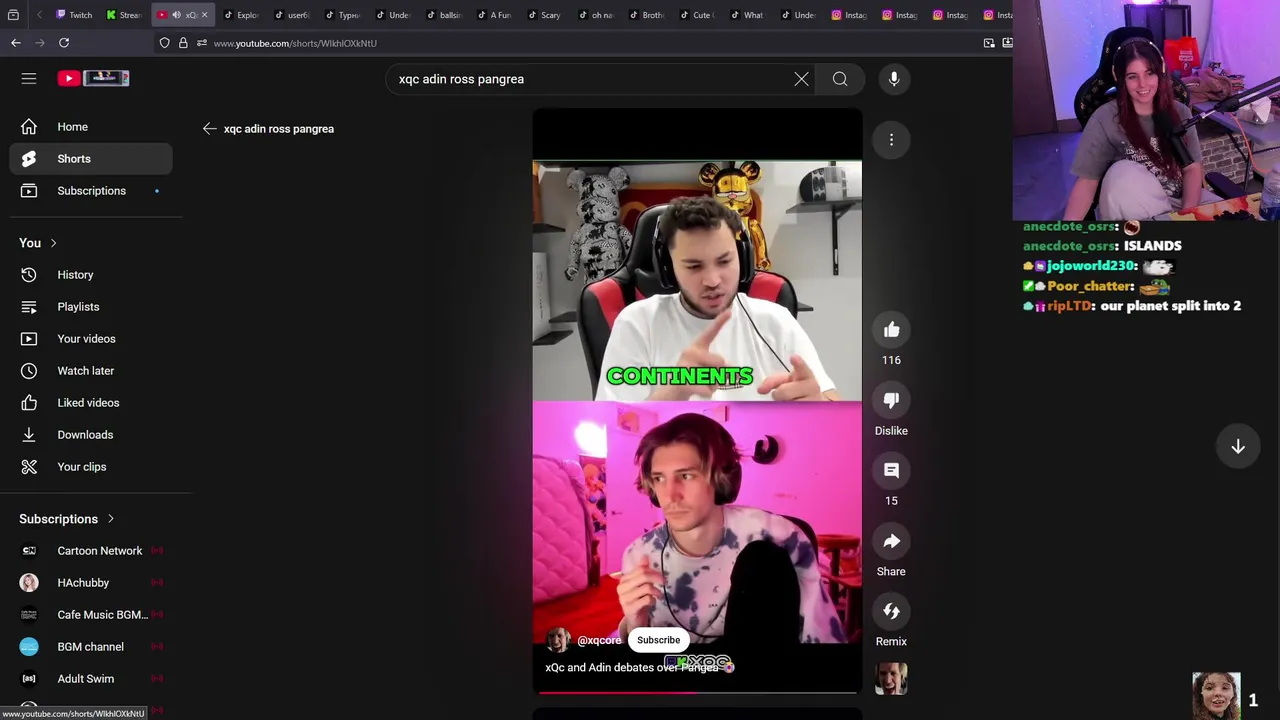Clear the search text with the X

click(x=801, y=79)
